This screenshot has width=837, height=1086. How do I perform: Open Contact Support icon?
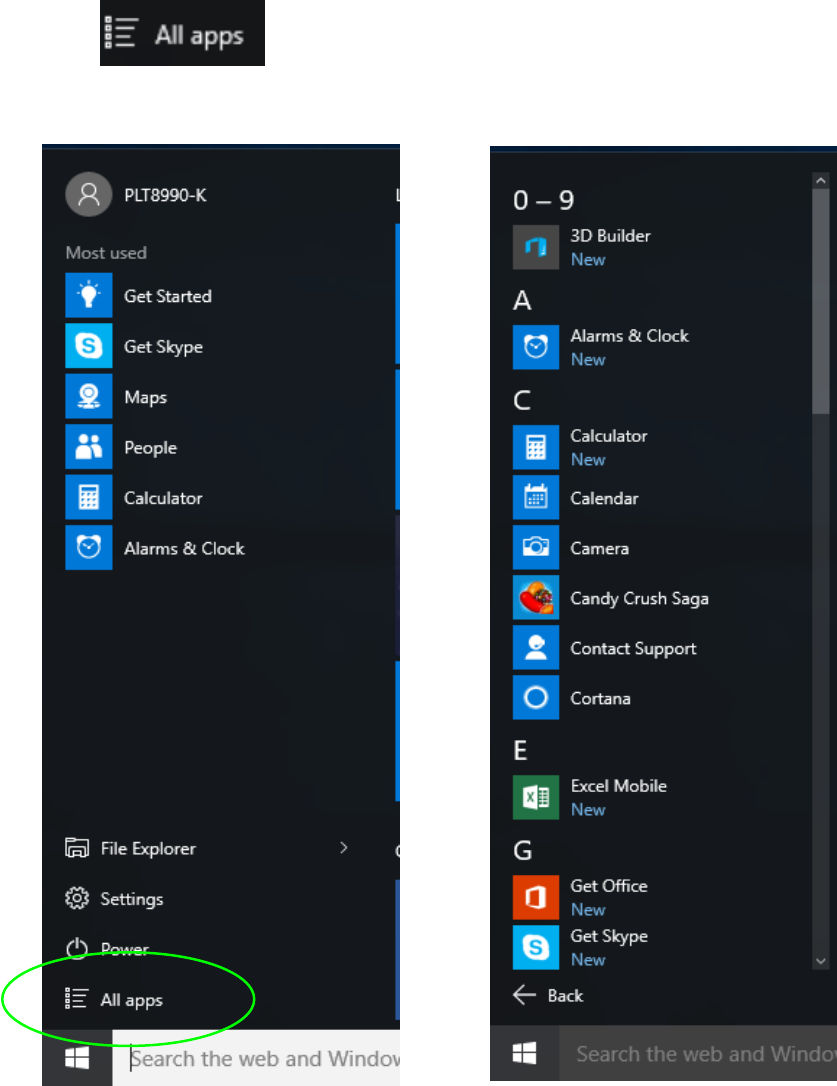pos(536,648)
